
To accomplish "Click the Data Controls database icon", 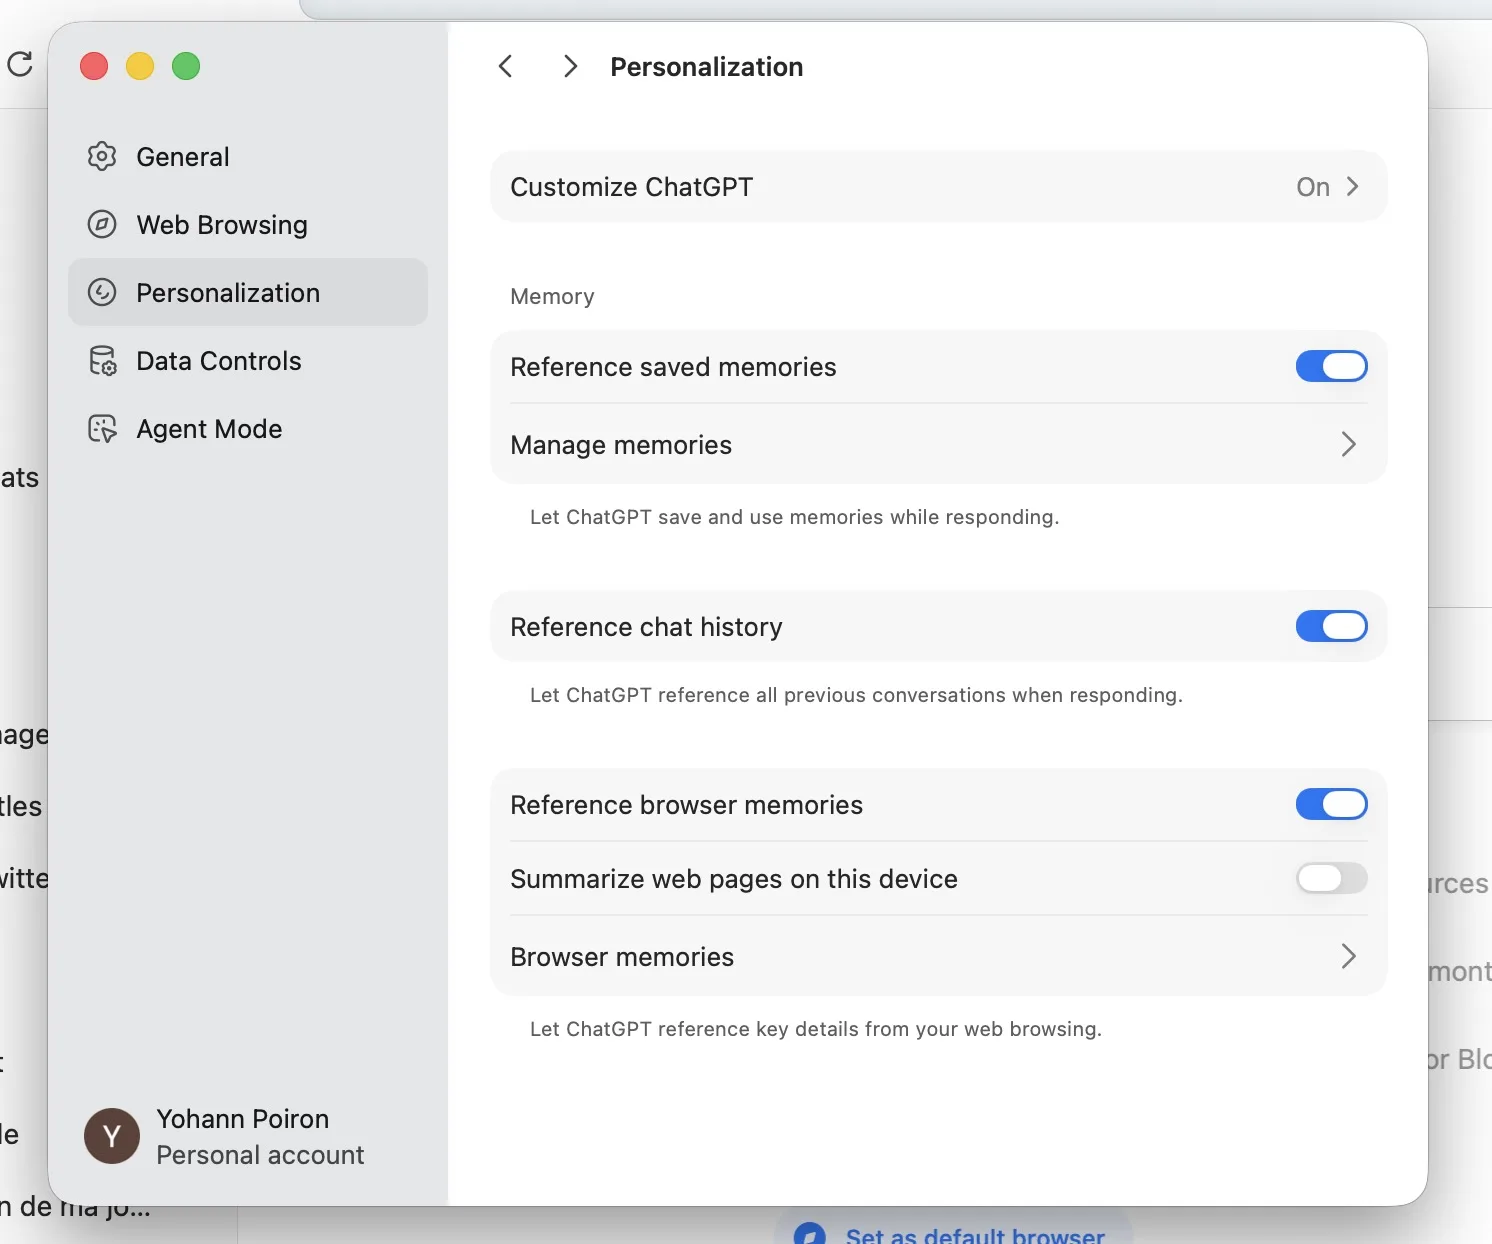I will tap(102, 361).
